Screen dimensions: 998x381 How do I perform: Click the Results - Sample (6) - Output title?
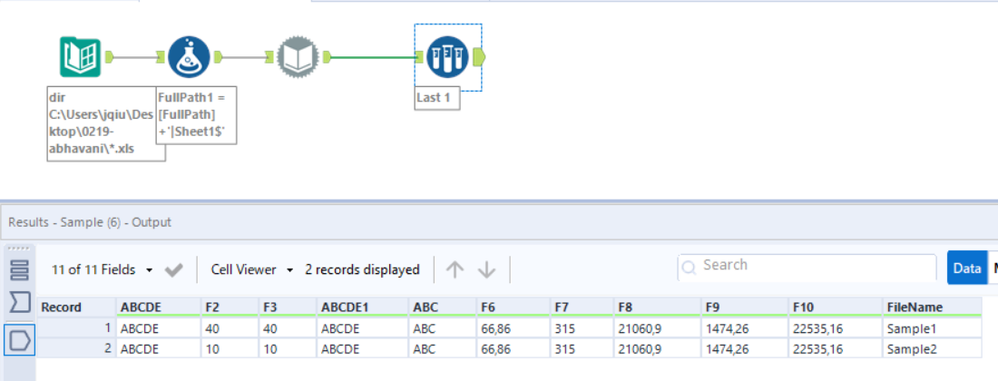pyautogui.click(x=90, y=223)
